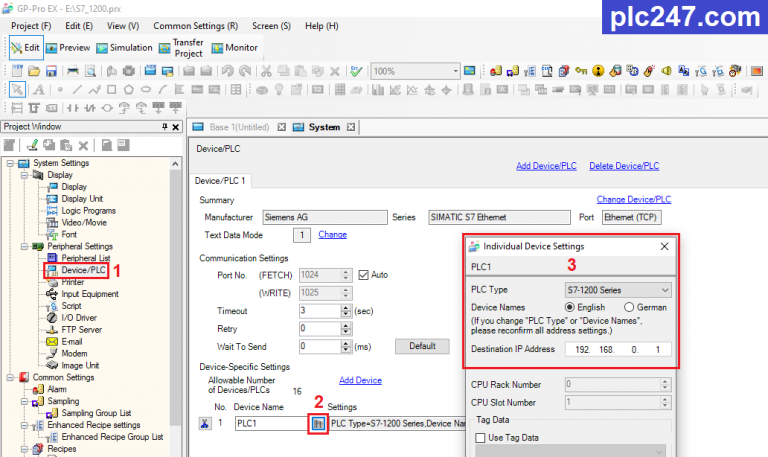768x457 pixels.
Task: Click the Open folder toolbar icon
Action: coord(34,72)
